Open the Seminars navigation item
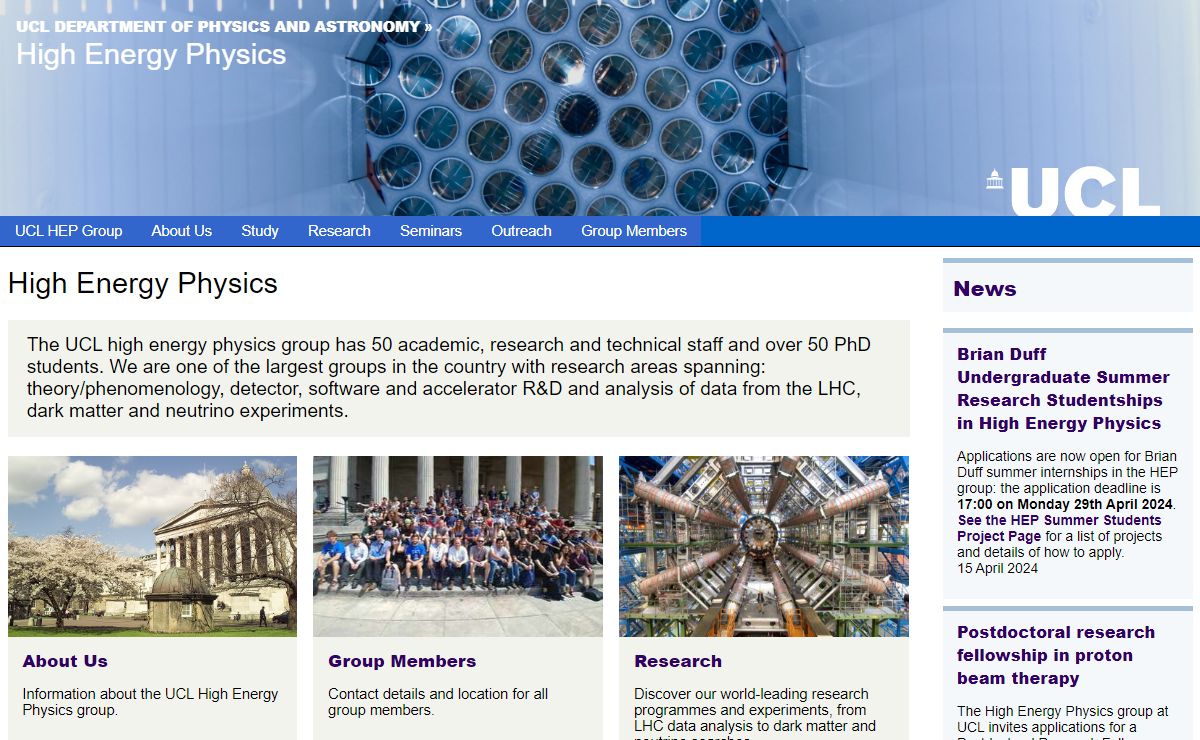Image resolution: width=1200 pixels, height=740 pixels. [x=431, y=231]
